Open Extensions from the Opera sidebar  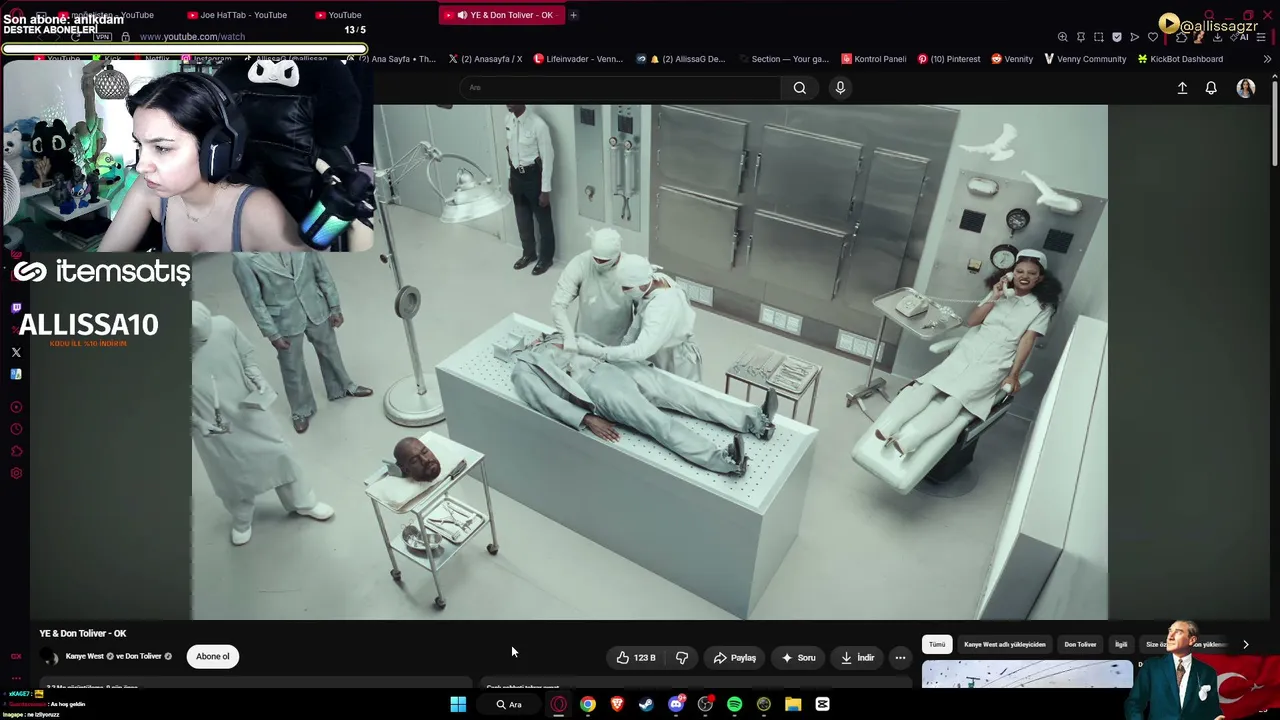pos(16,451)
